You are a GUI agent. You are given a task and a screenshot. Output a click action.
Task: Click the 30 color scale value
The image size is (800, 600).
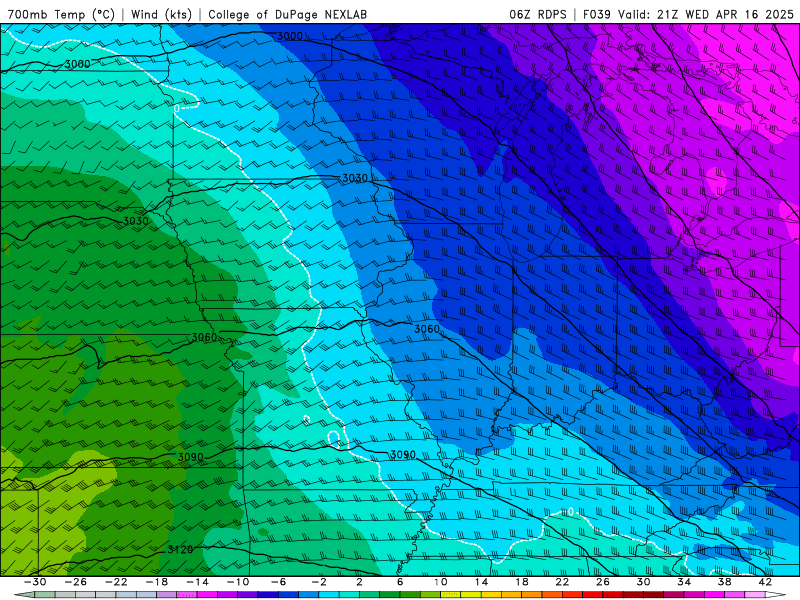pyautogui.click(x=643, y=582)
